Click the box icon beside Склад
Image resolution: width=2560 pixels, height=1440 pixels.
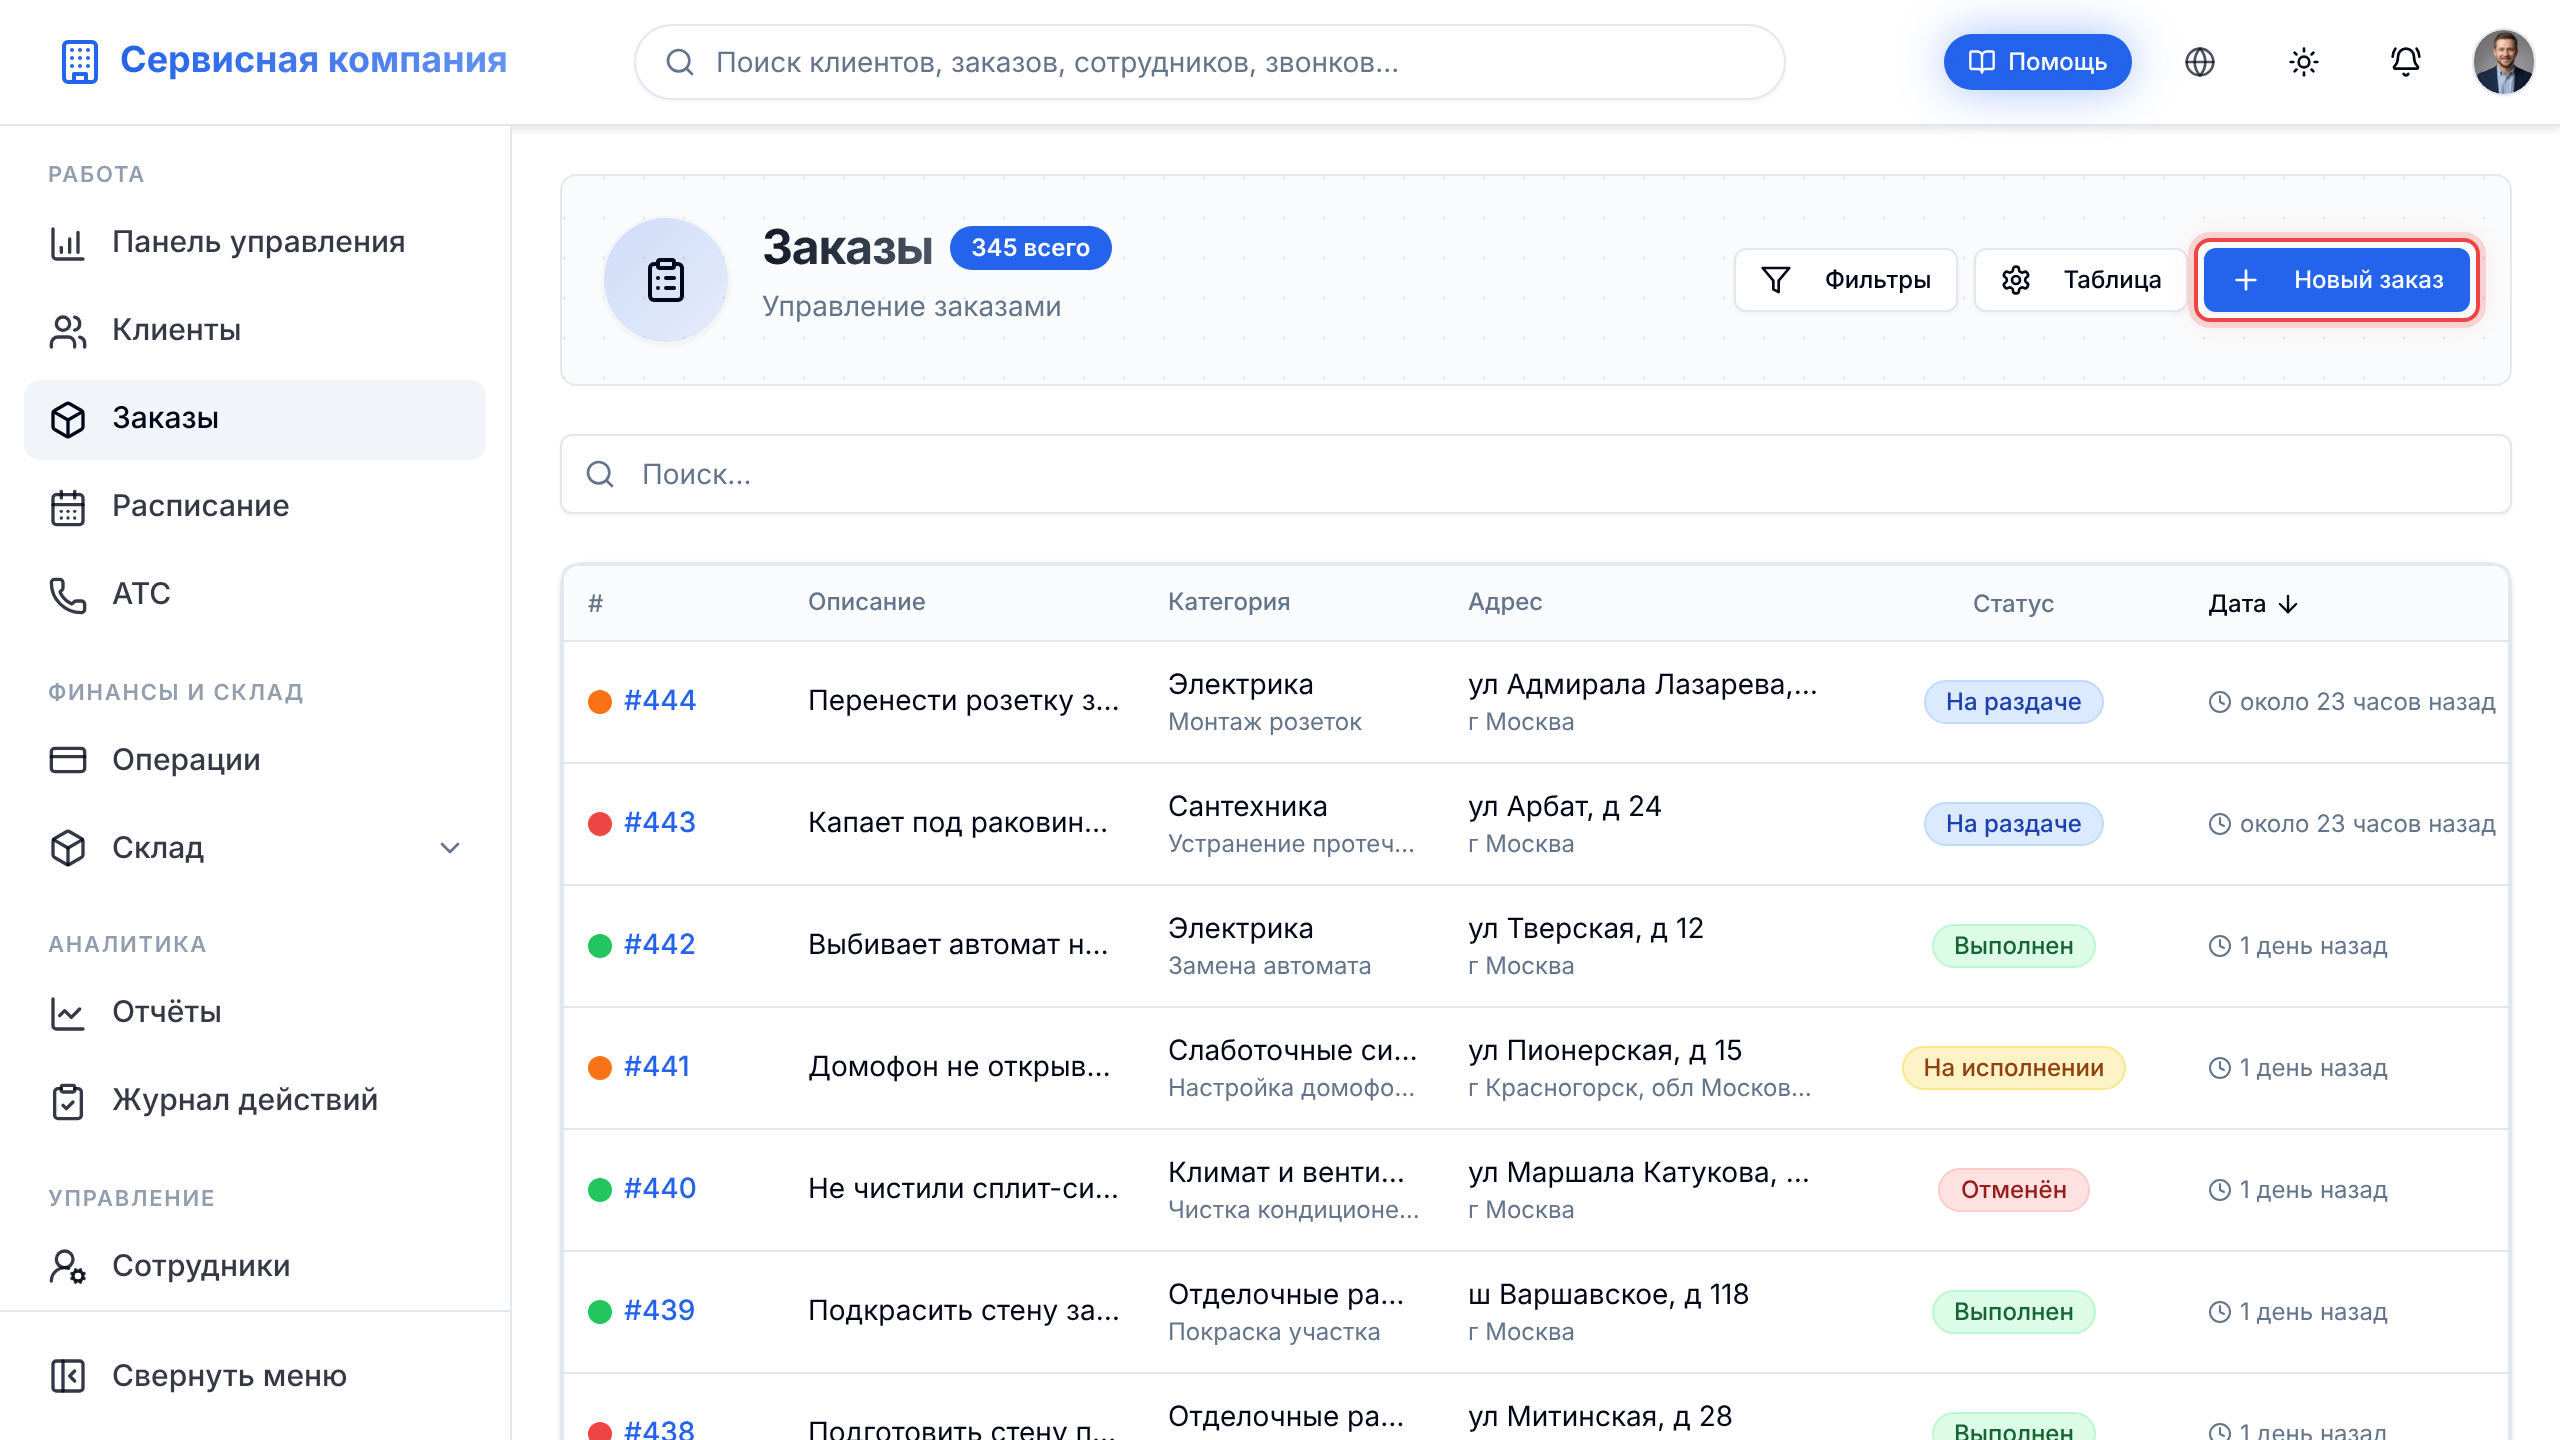(68, 848)
